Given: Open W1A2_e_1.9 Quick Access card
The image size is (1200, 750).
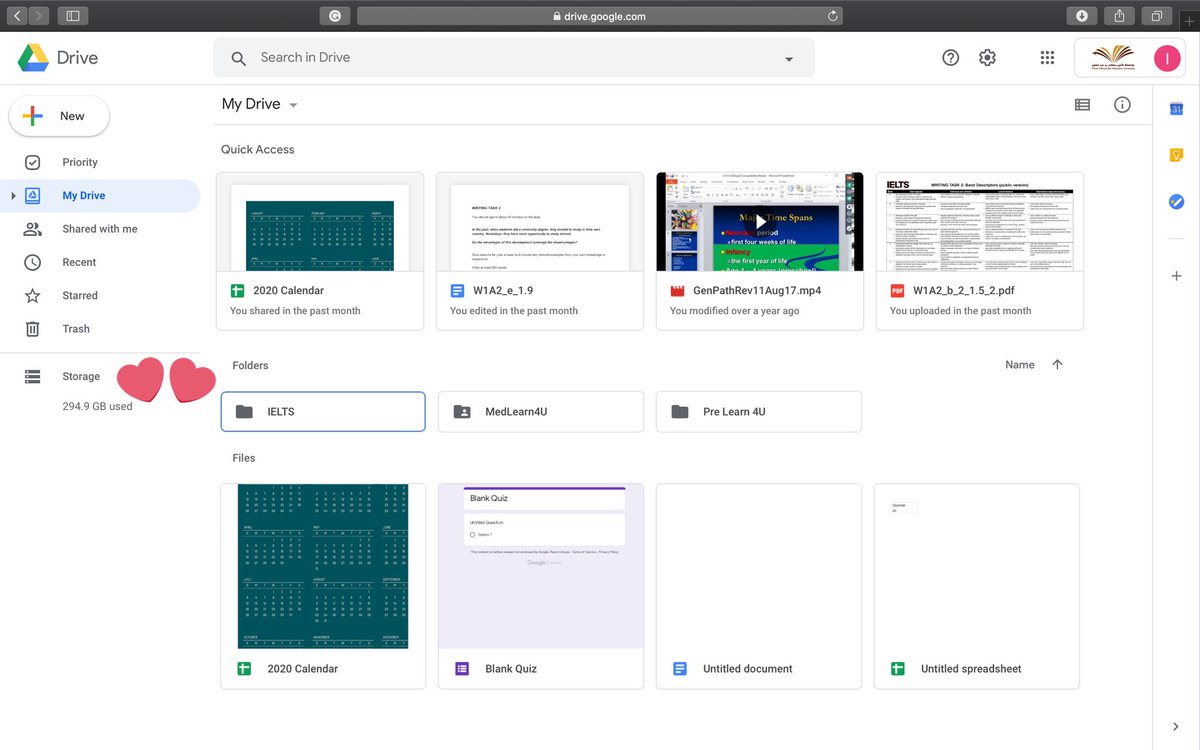Looking at the screenshot, I should click(540, 251).
